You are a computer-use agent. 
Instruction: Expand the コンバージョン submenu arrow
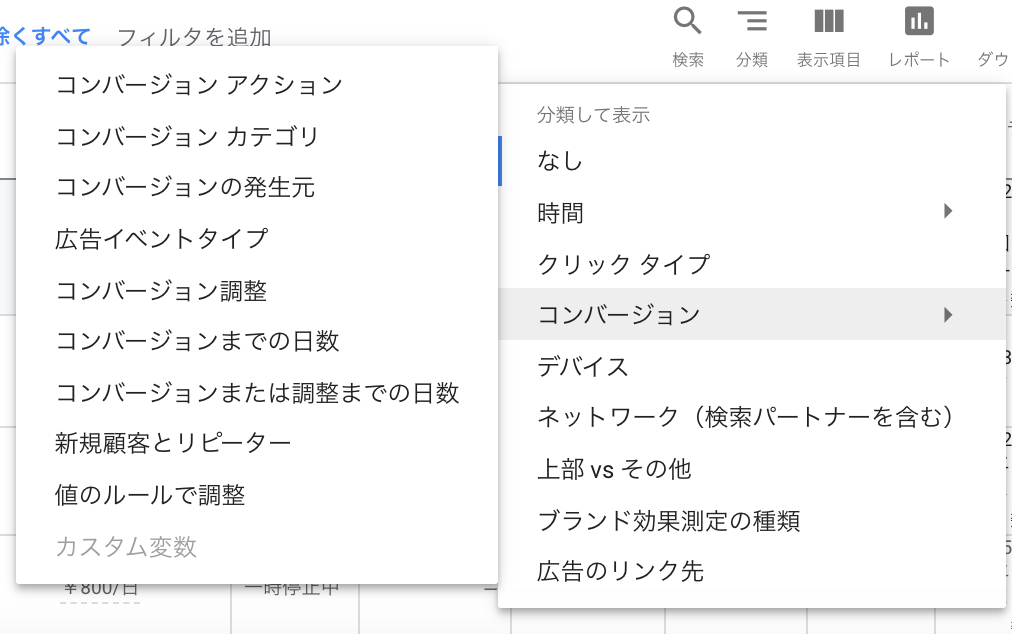(947, 313)
